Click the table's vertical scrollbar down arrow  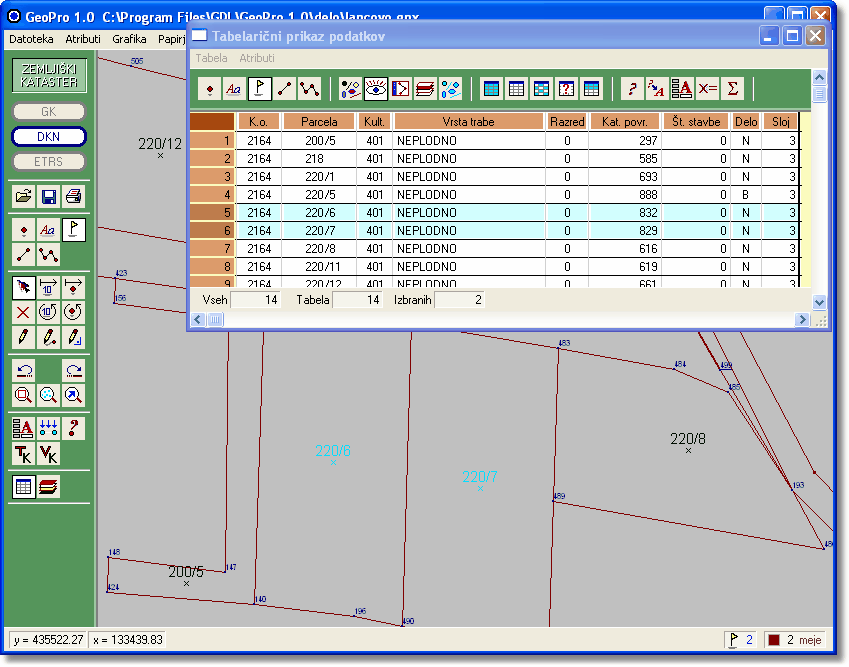[x=819, y=302]
